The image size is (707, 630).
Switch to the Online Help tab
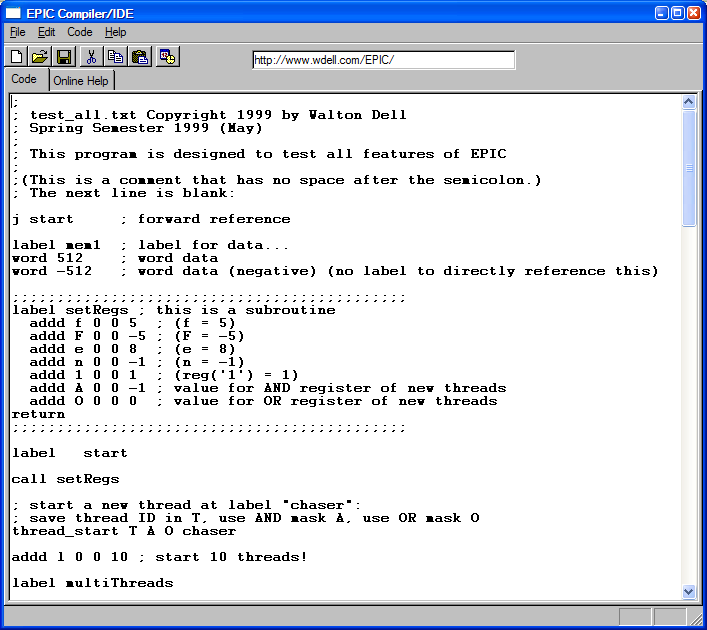coord(81,81)
